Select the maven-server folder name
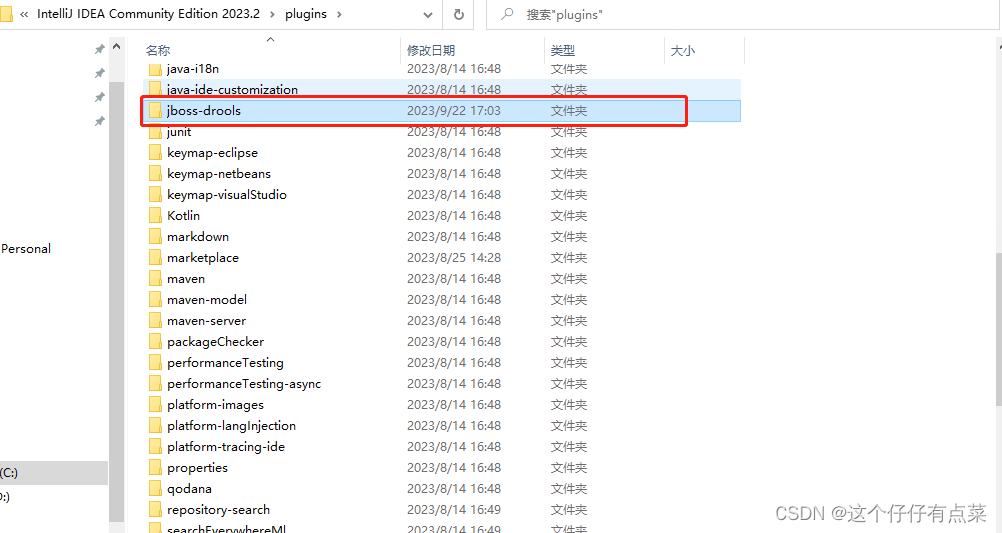Image resolution: width=1002 pixels, height=533 pixels. click(x=206, y=321)
